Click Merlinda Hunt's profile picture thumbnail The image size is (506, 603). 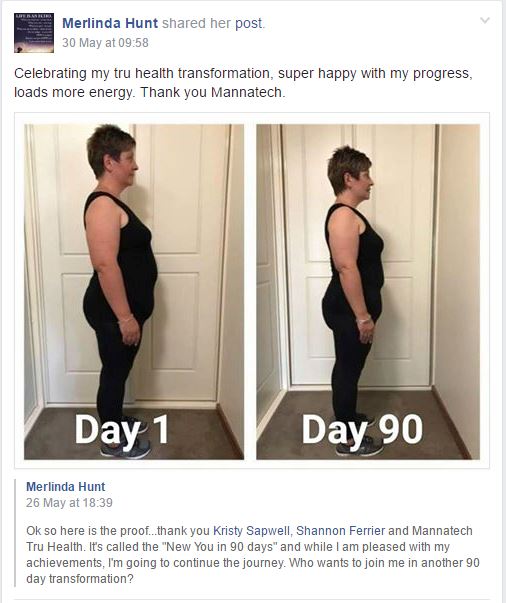(34, 33)
